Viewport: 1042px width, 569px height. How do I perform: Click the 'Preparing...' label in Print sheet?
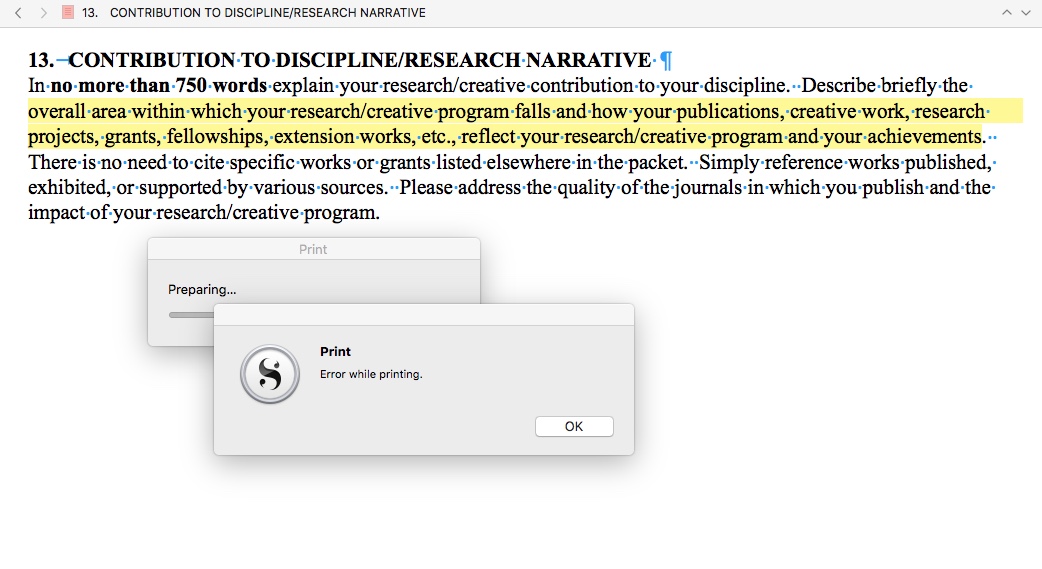(x=202, y=290)
